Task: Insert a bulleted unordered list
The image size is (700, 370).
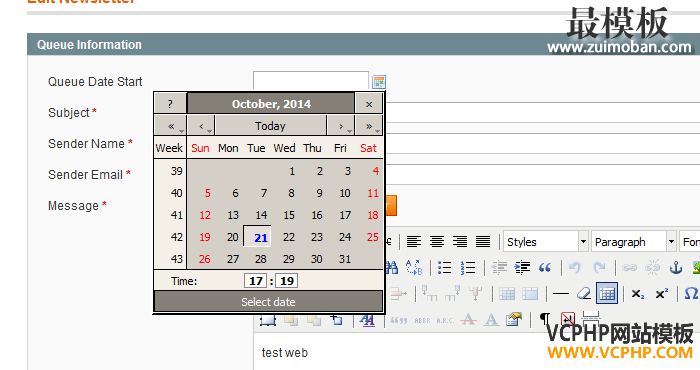Action: click(x=444, y=267)
